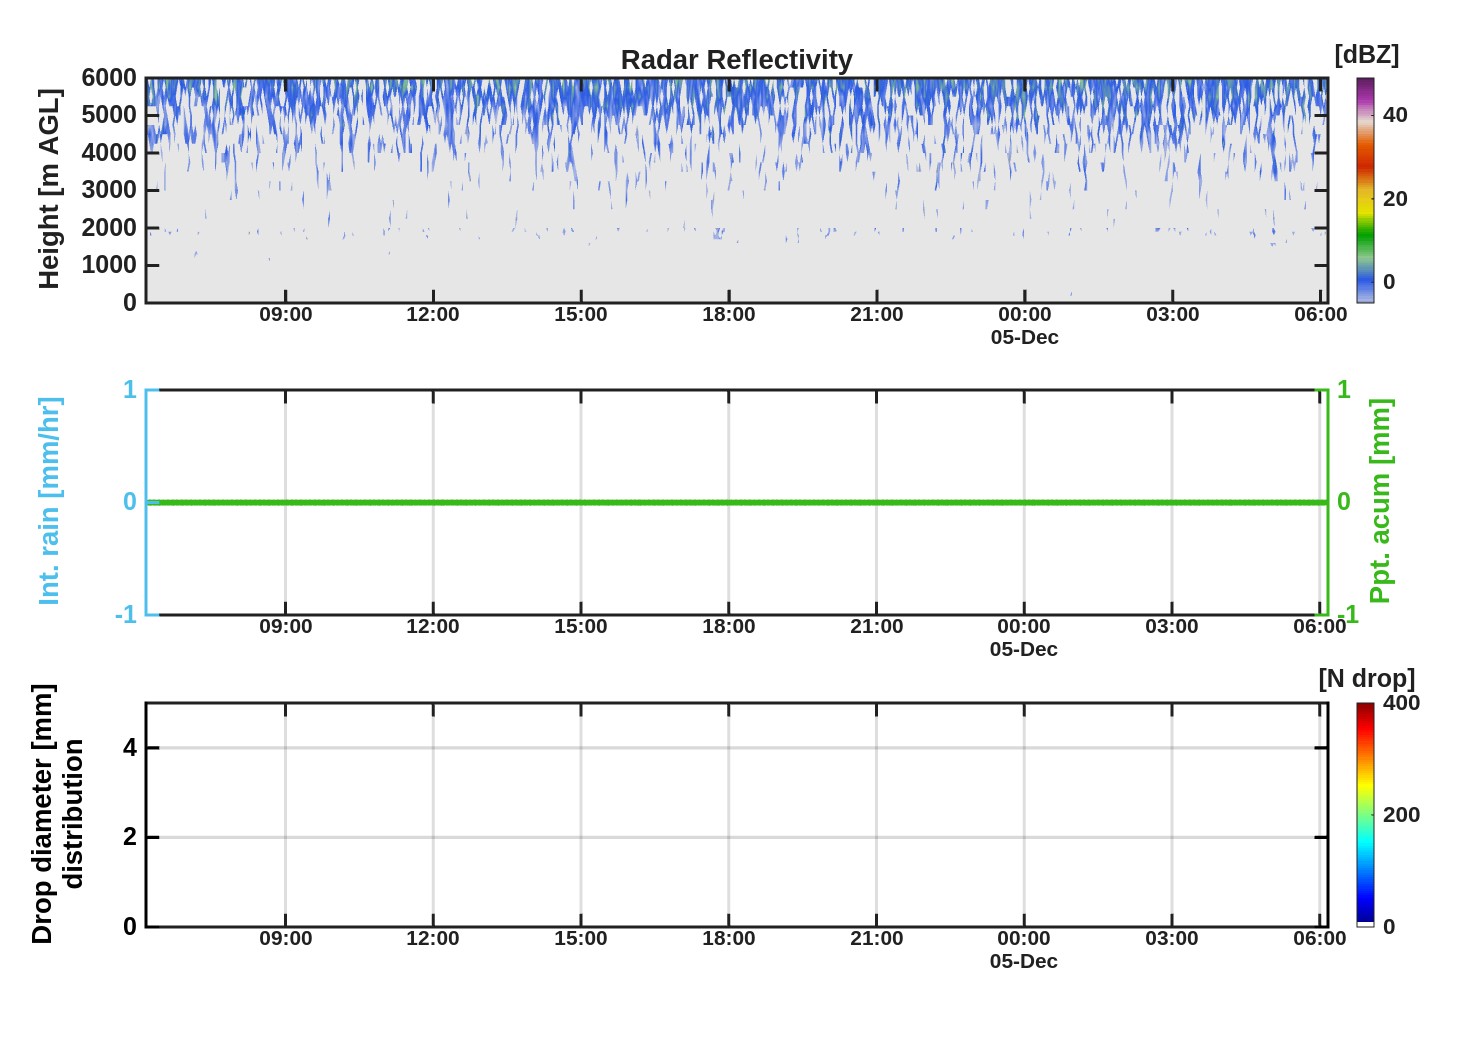Screen dimensions: 1459x1042
Task: Click the N drop colorbar
Action: point(1365,814)
